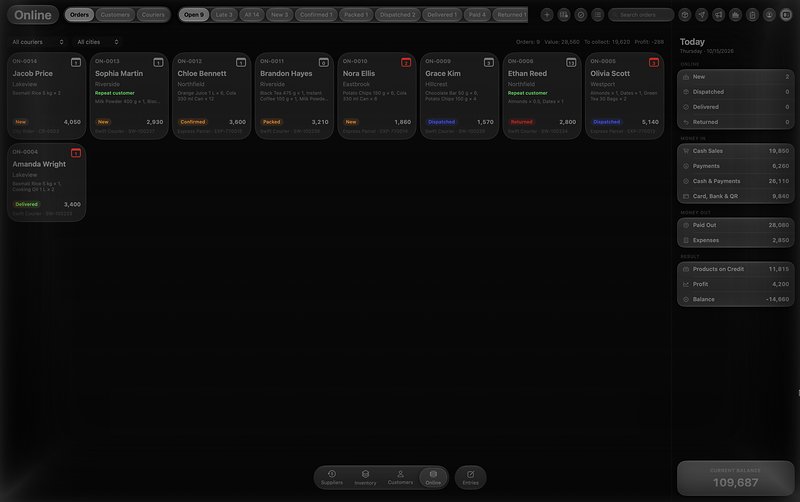Viewport: 800px width, 502px height.
Task: Click the Delivered badge on Amanda Wright's card
Action: [27, 204]
